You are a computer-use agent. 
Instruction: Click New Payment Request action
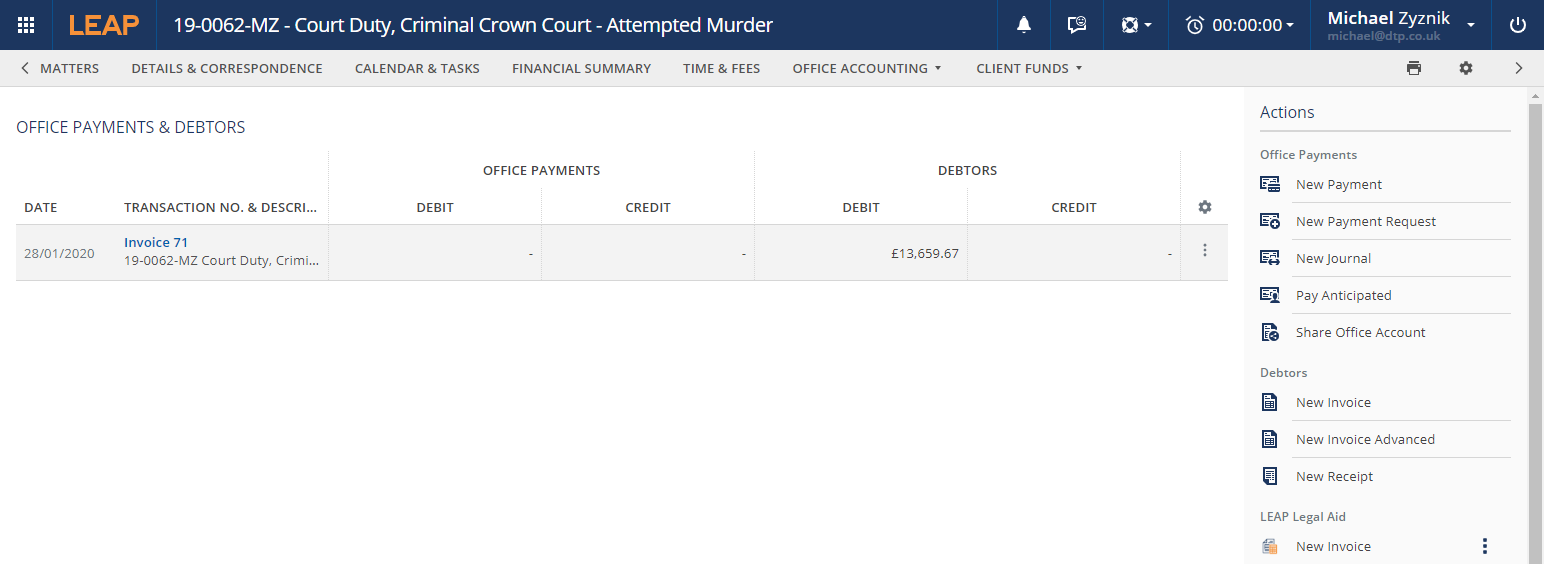coord(1365,221)
